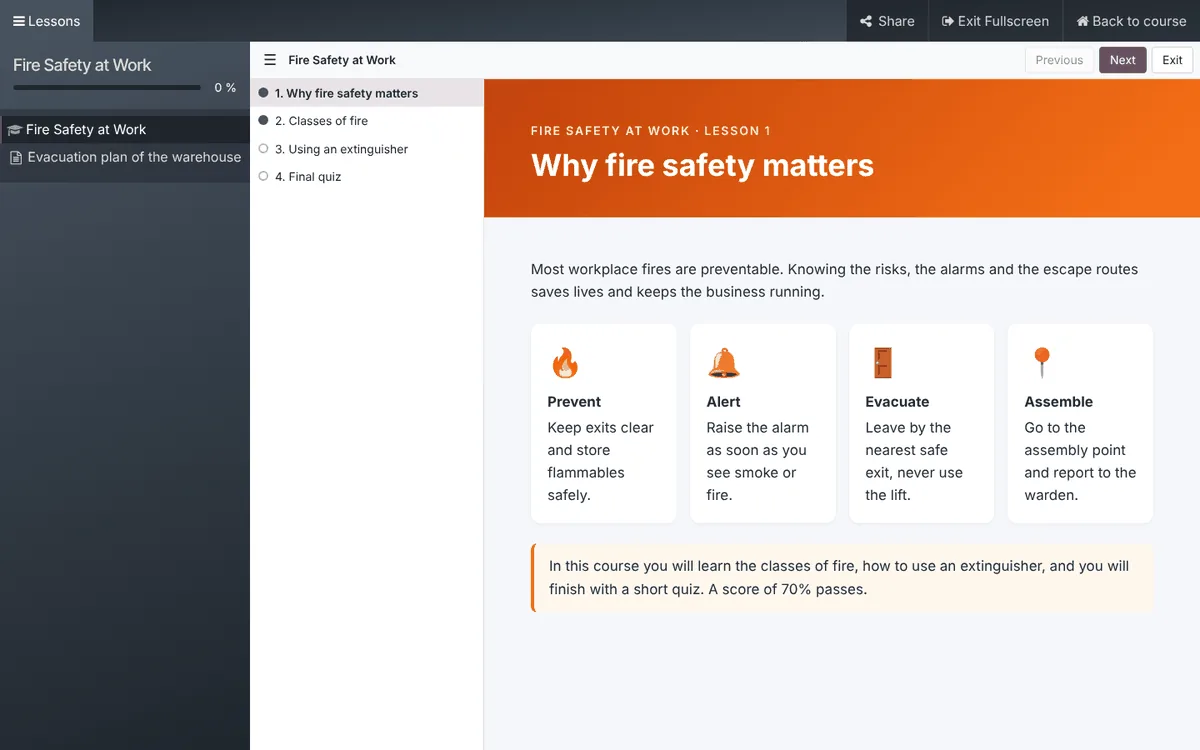The height and width of the screenshot is (750, 1200).
Task: Click the course progress bar
Action: (107, 88)
